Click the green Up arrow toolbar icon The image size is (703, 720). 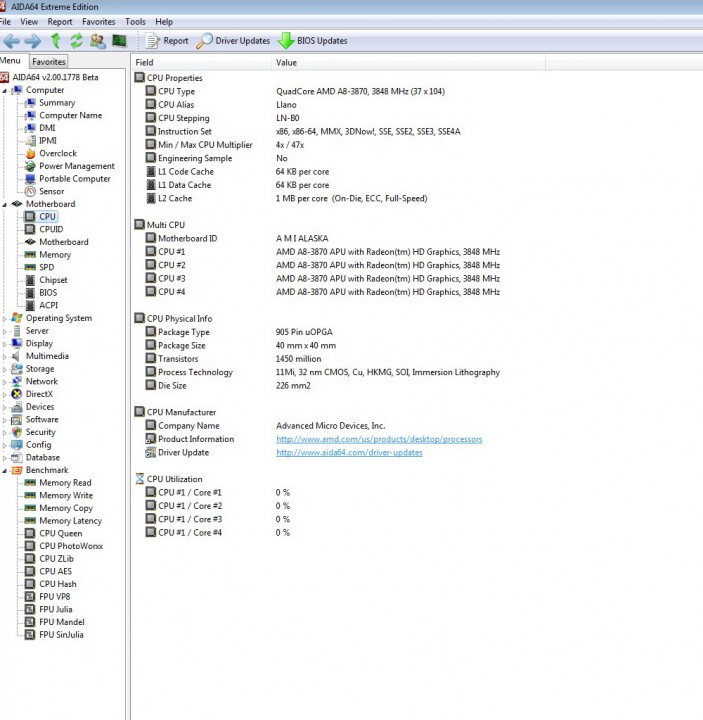[x=56, y=41]
